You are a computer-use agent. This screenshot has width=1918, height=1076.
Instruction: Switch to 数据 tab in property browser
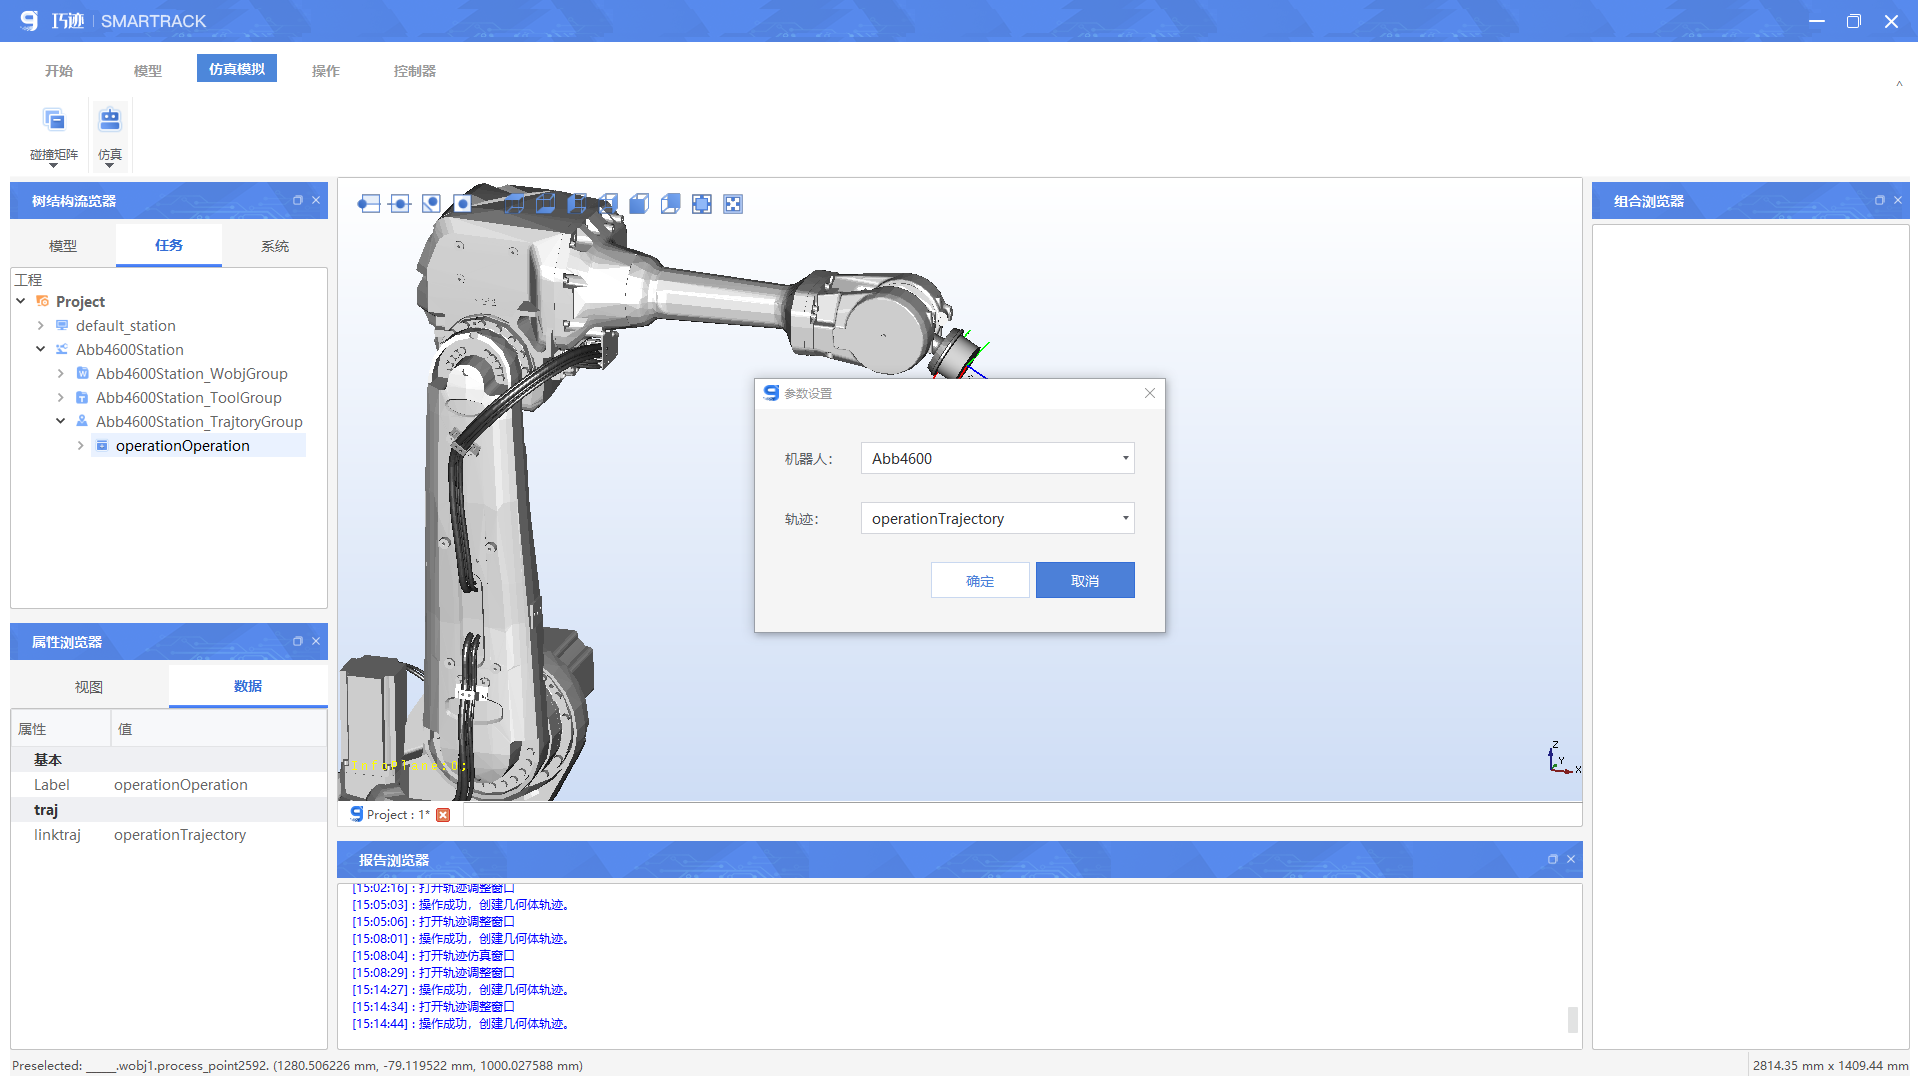tap(248, 686)
